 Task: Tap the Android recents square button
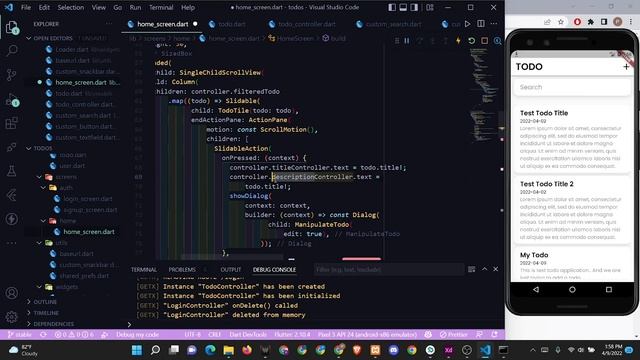pyautogui.click(x=609, y=289)
